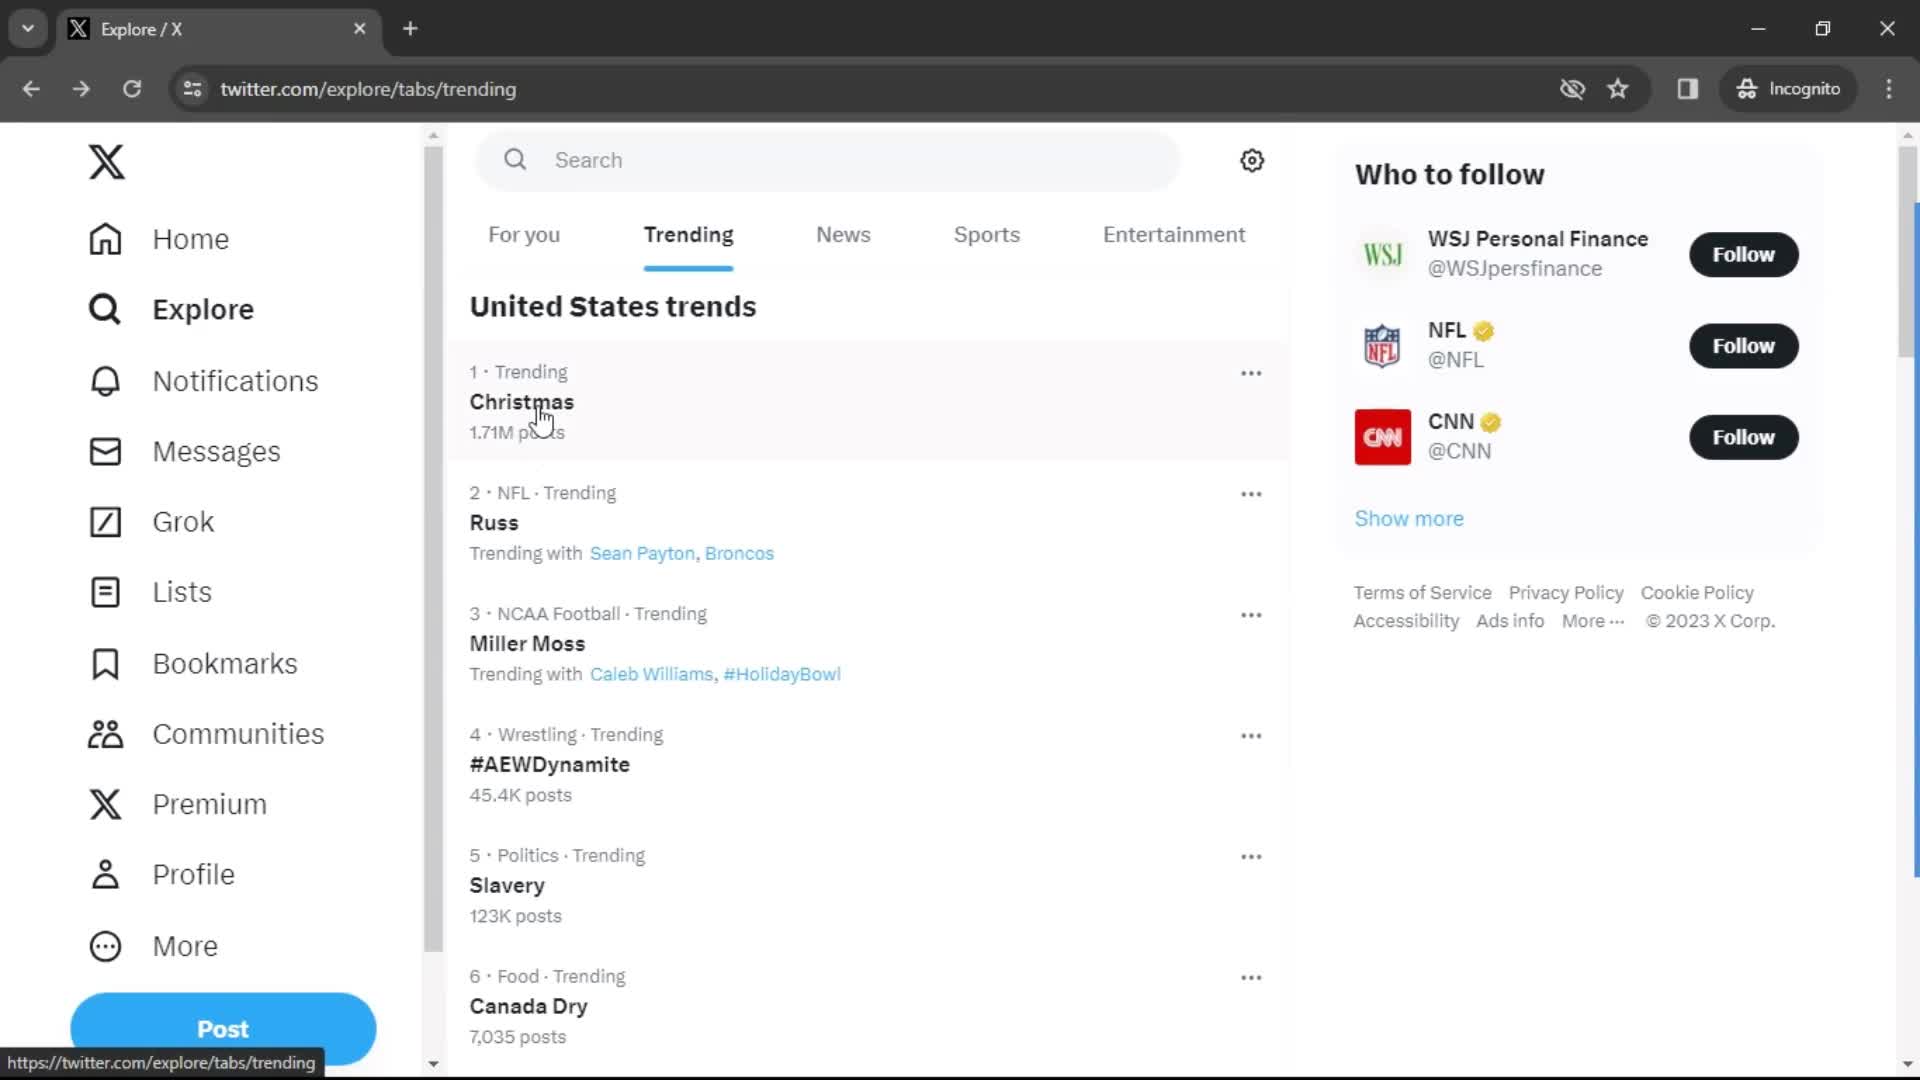Go back in browser history
The height and width of the screenshot is (1080, 1920).
coord(31,89)
